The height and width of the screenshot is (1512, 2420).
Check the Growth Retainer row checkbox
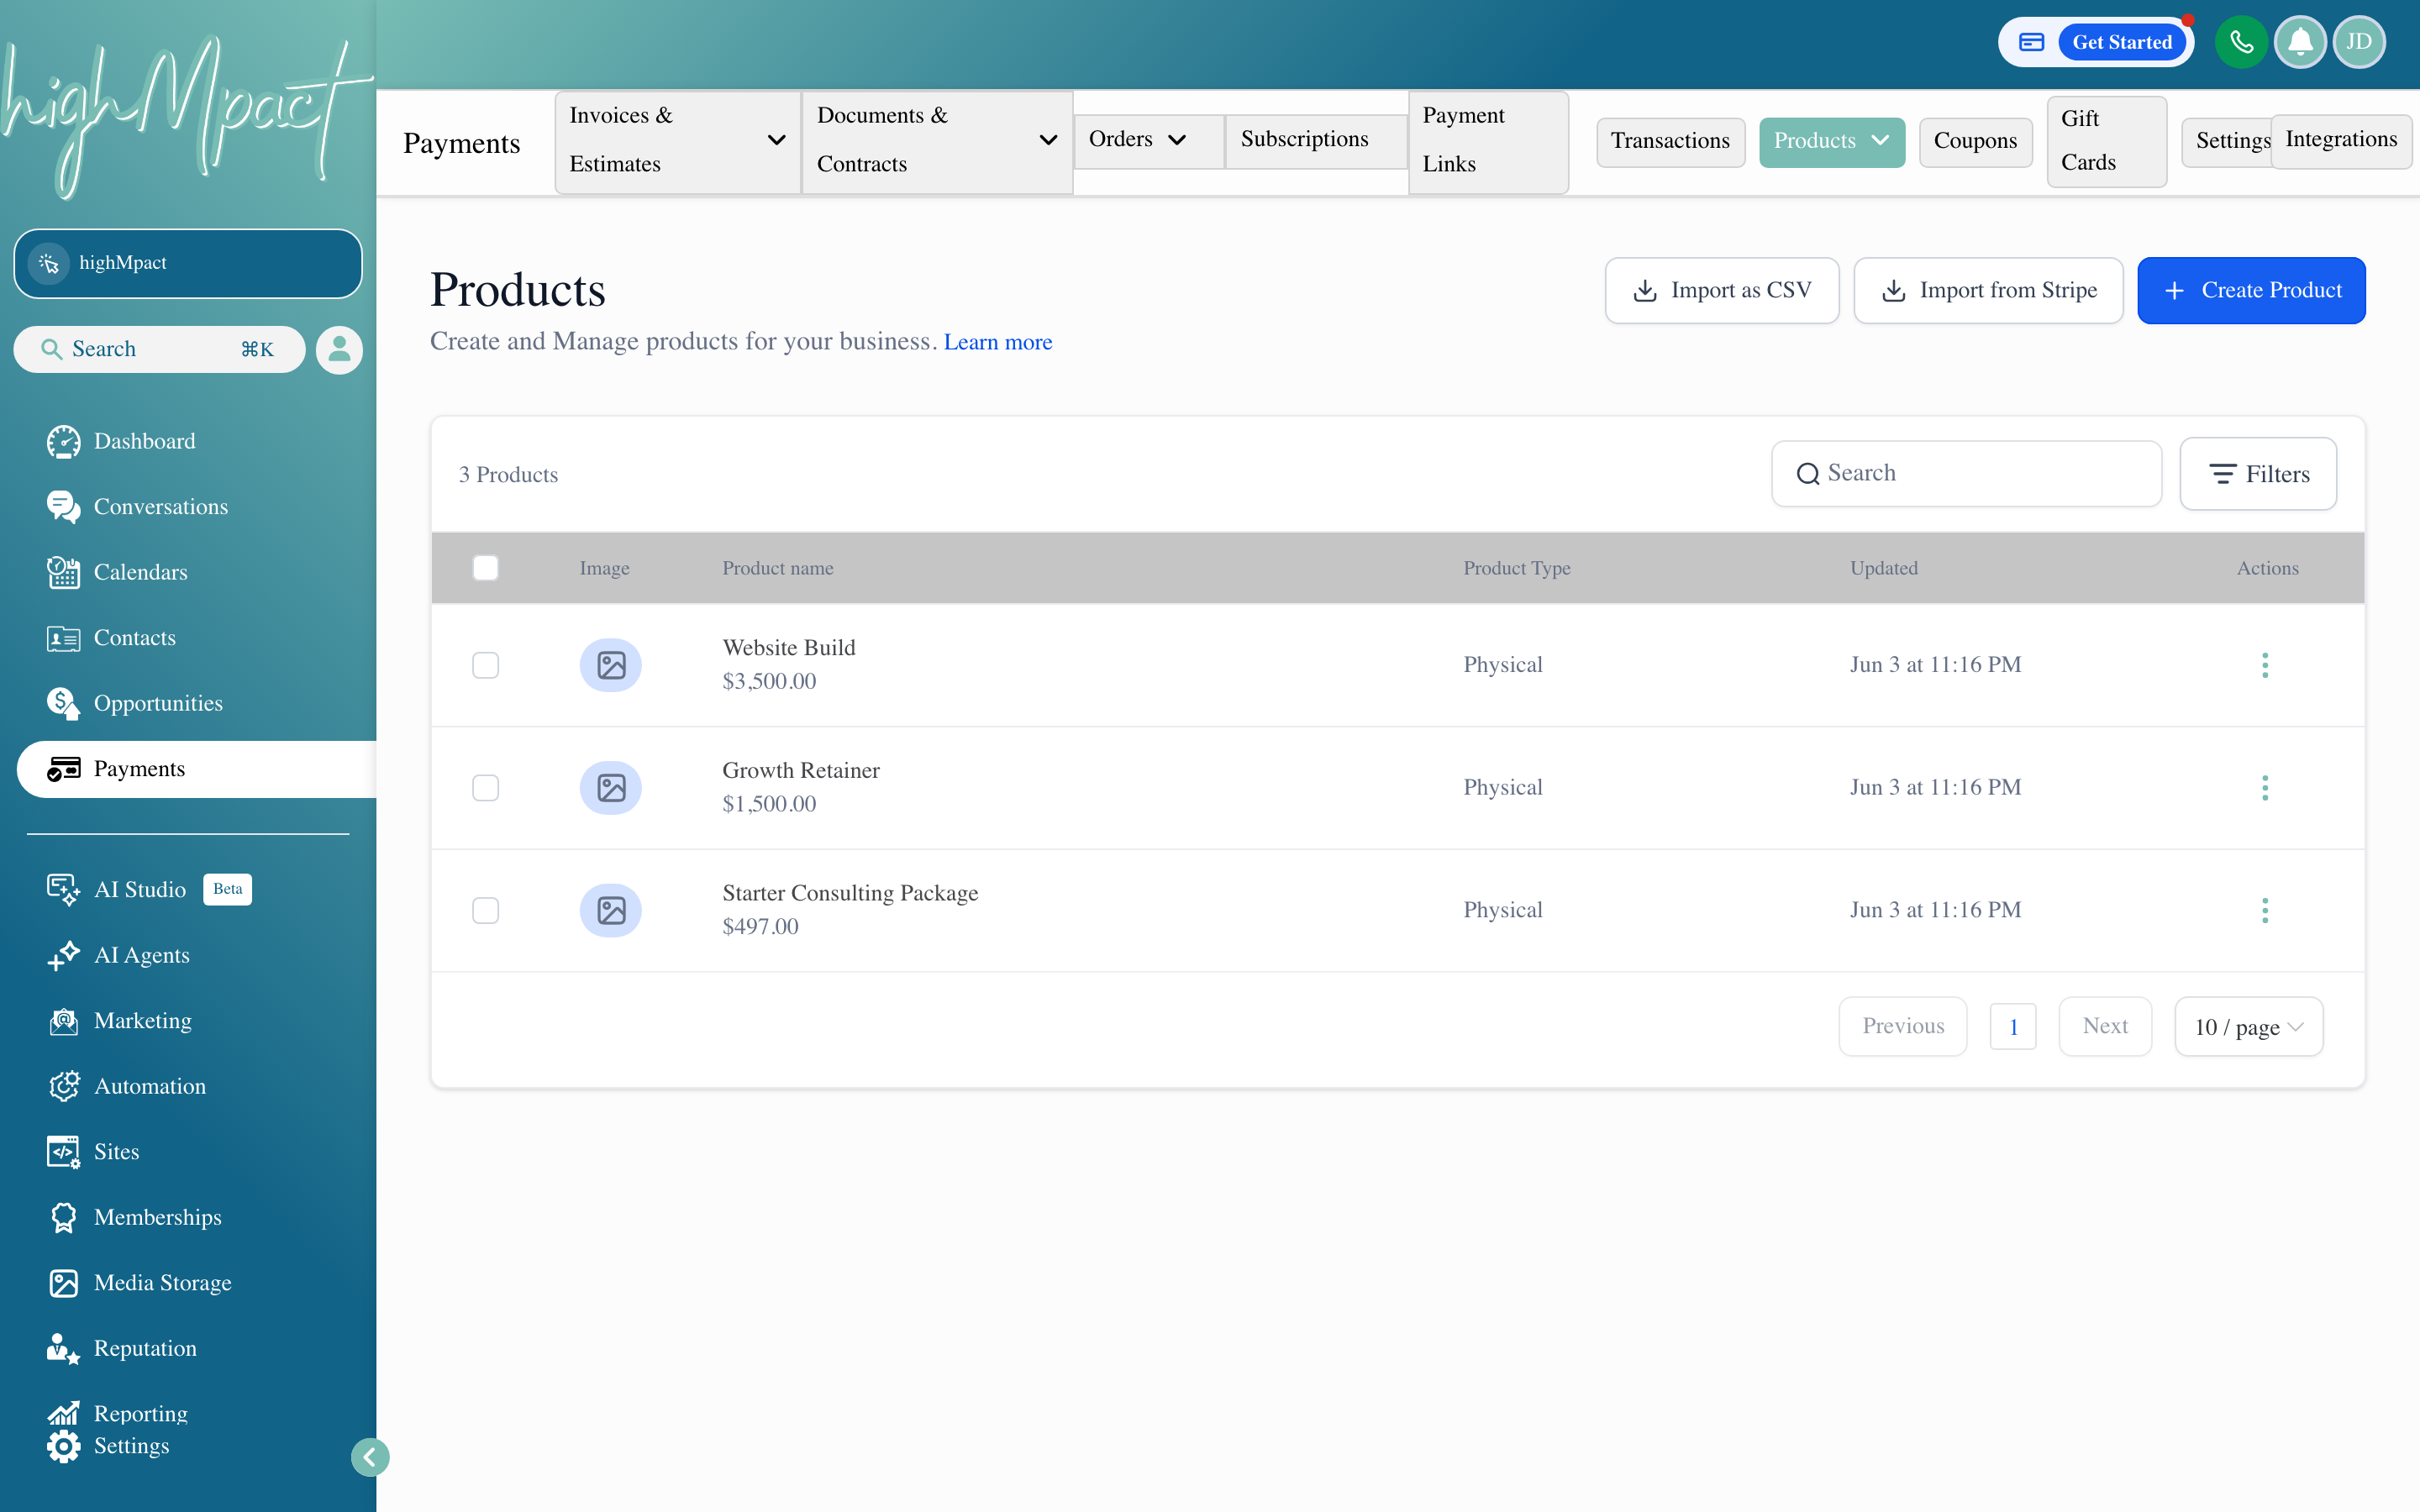[485, 788]
